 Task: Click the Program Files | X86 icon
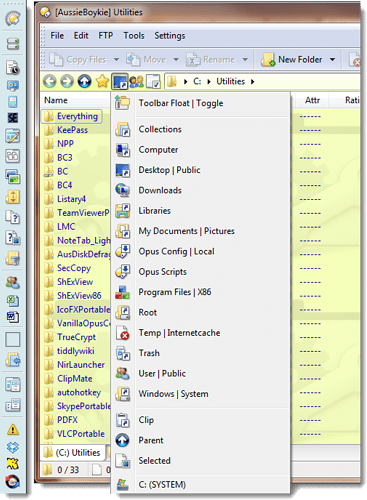[122, 292]
